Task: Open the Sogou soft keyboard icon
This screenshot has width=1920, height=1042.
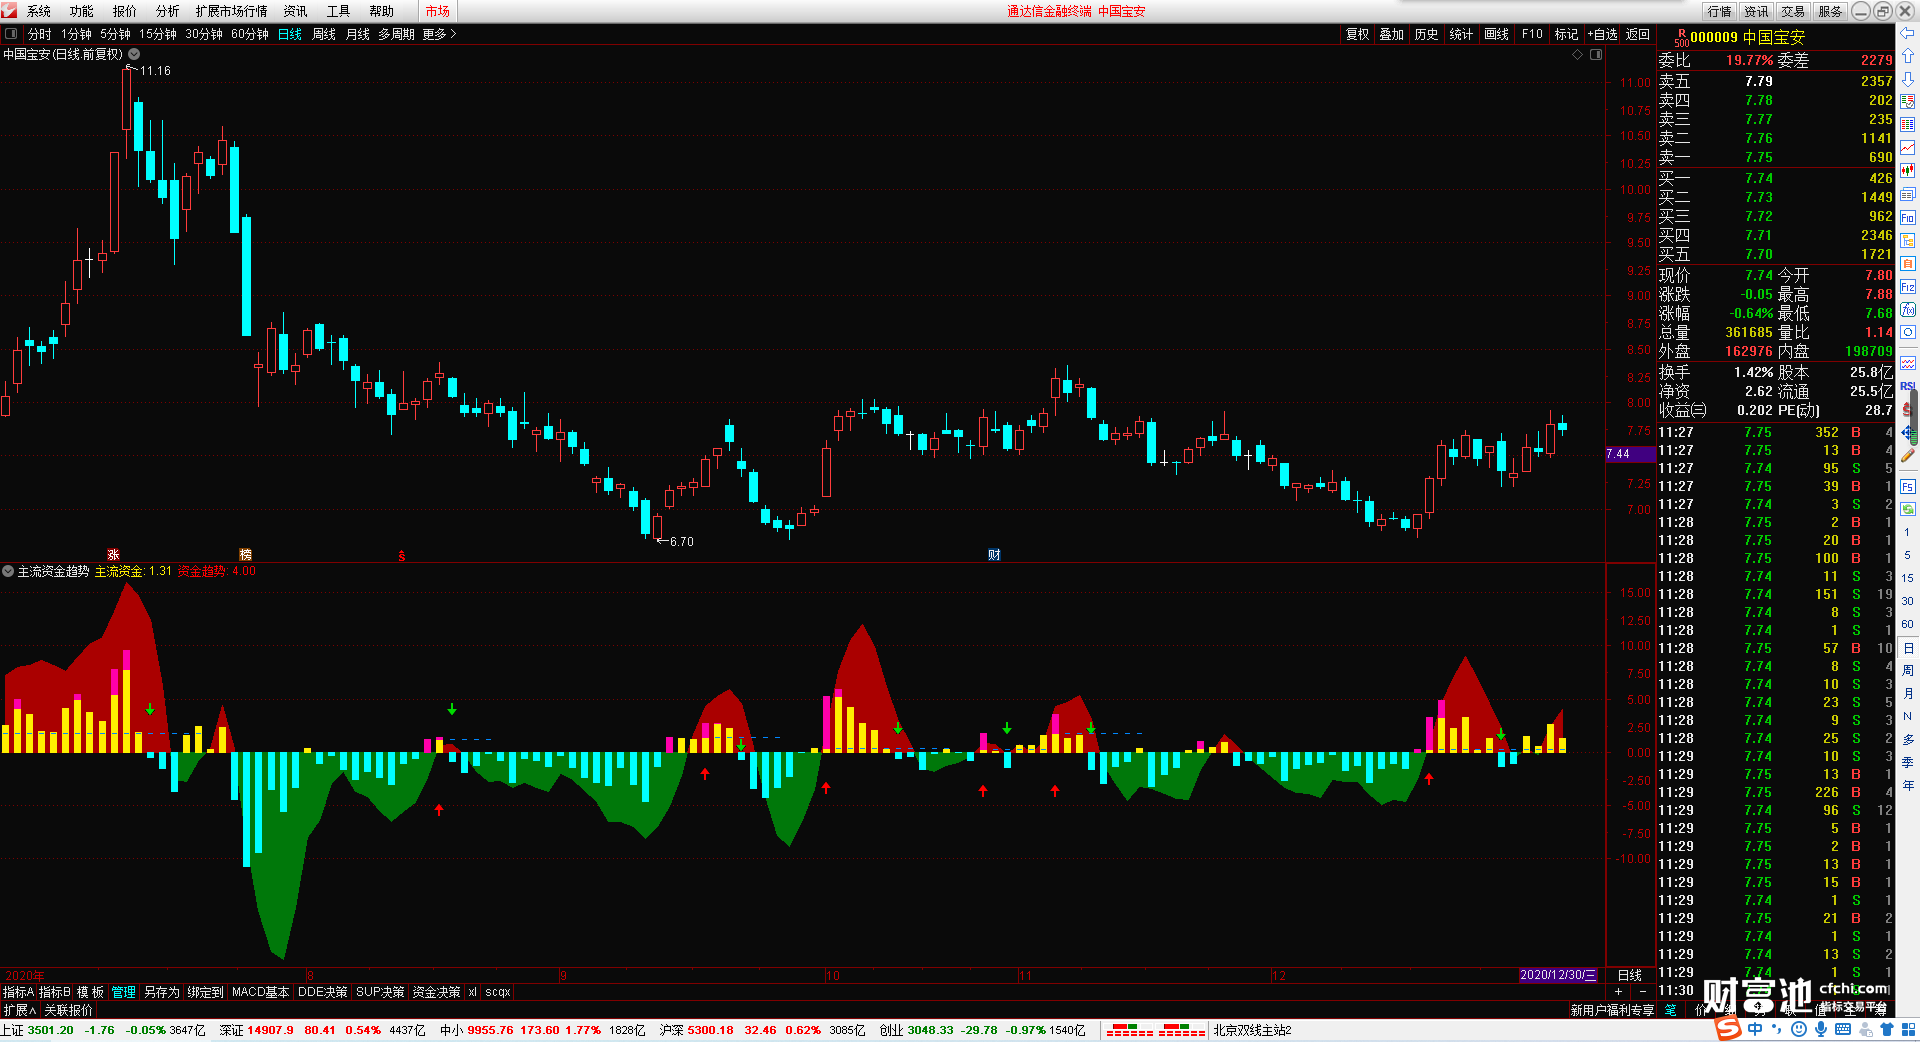Action: click(1843, 1029)
